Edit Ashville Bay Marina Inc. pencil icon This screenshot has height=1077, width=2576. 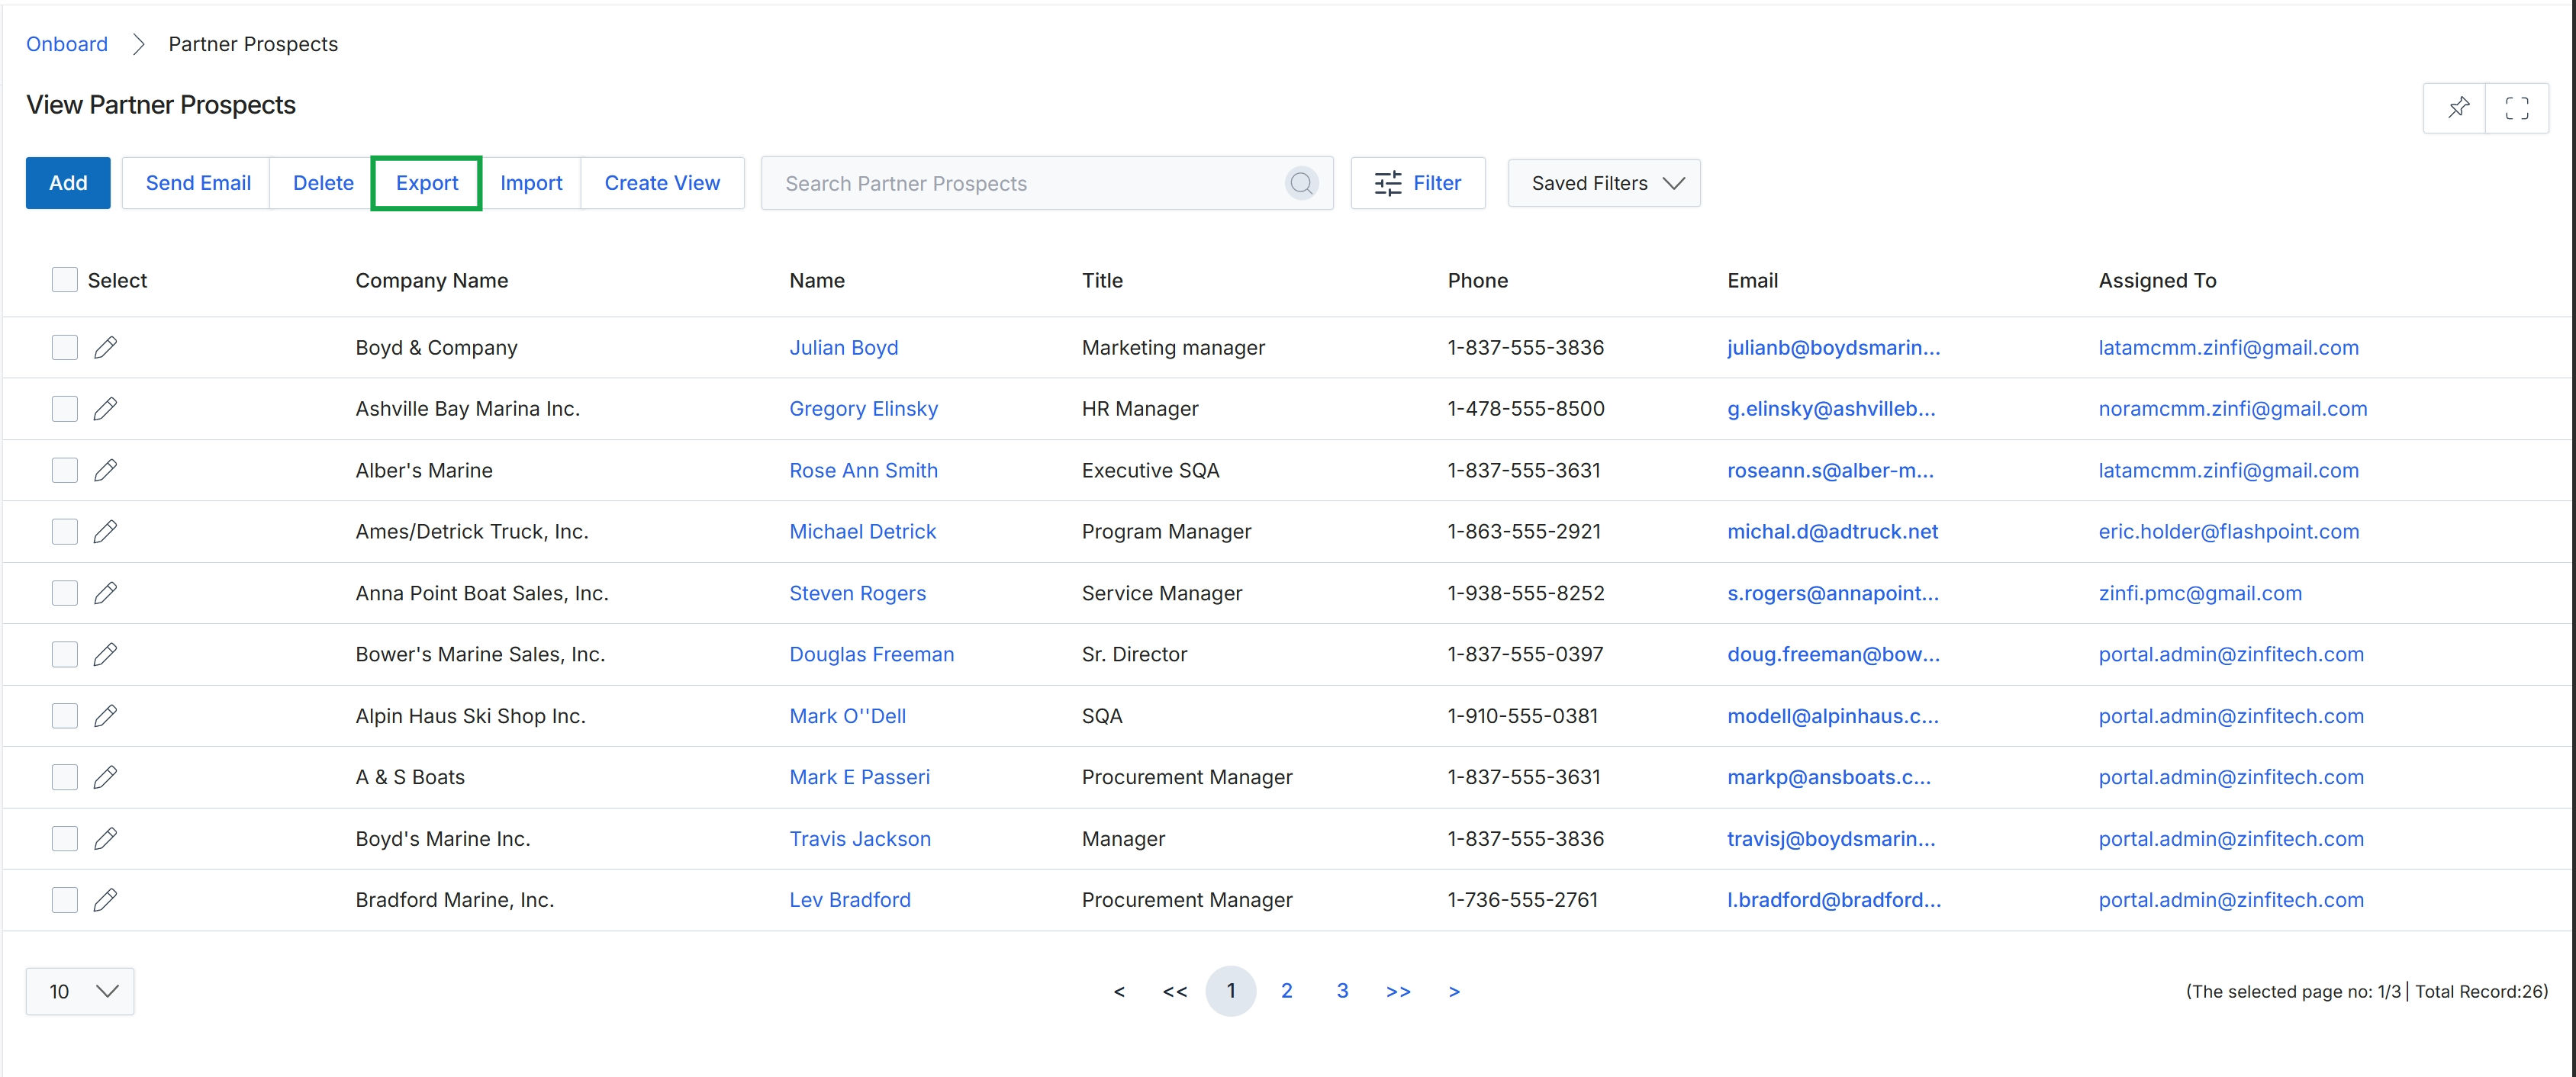pyautogui.click(x=105, y=408)
